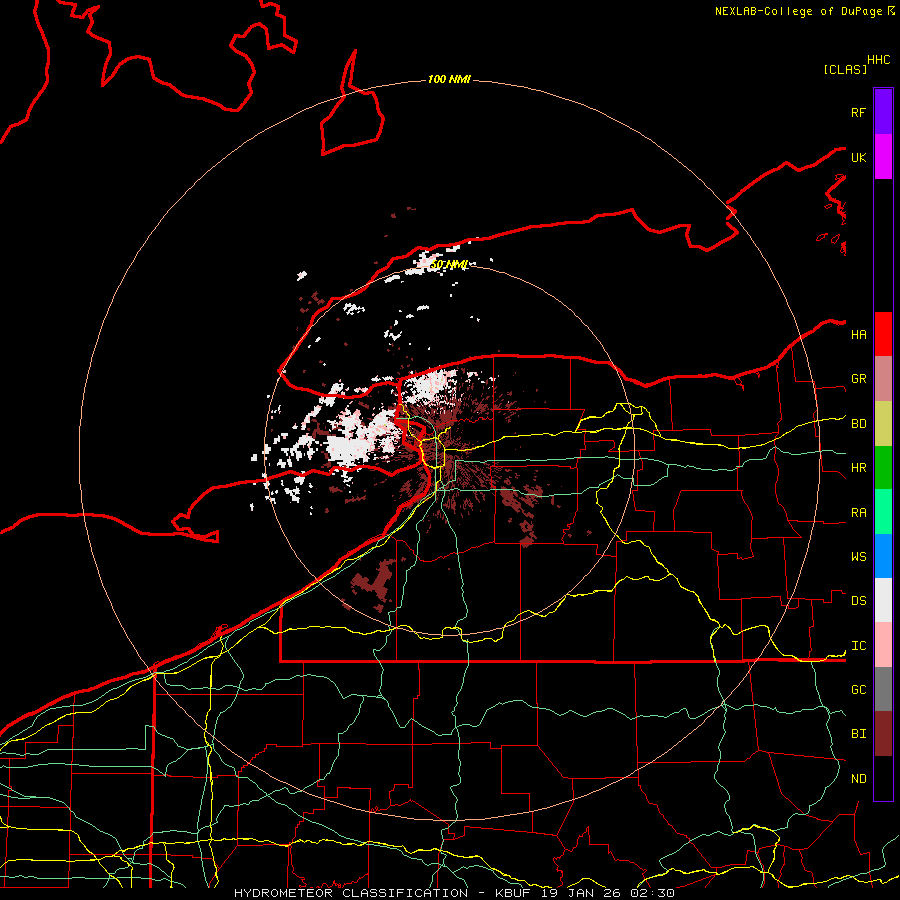The height and width of the screenshot is (900, 900).
Task: Click the '50 NMI' range ring label
Action: click(x=449, y=265)
